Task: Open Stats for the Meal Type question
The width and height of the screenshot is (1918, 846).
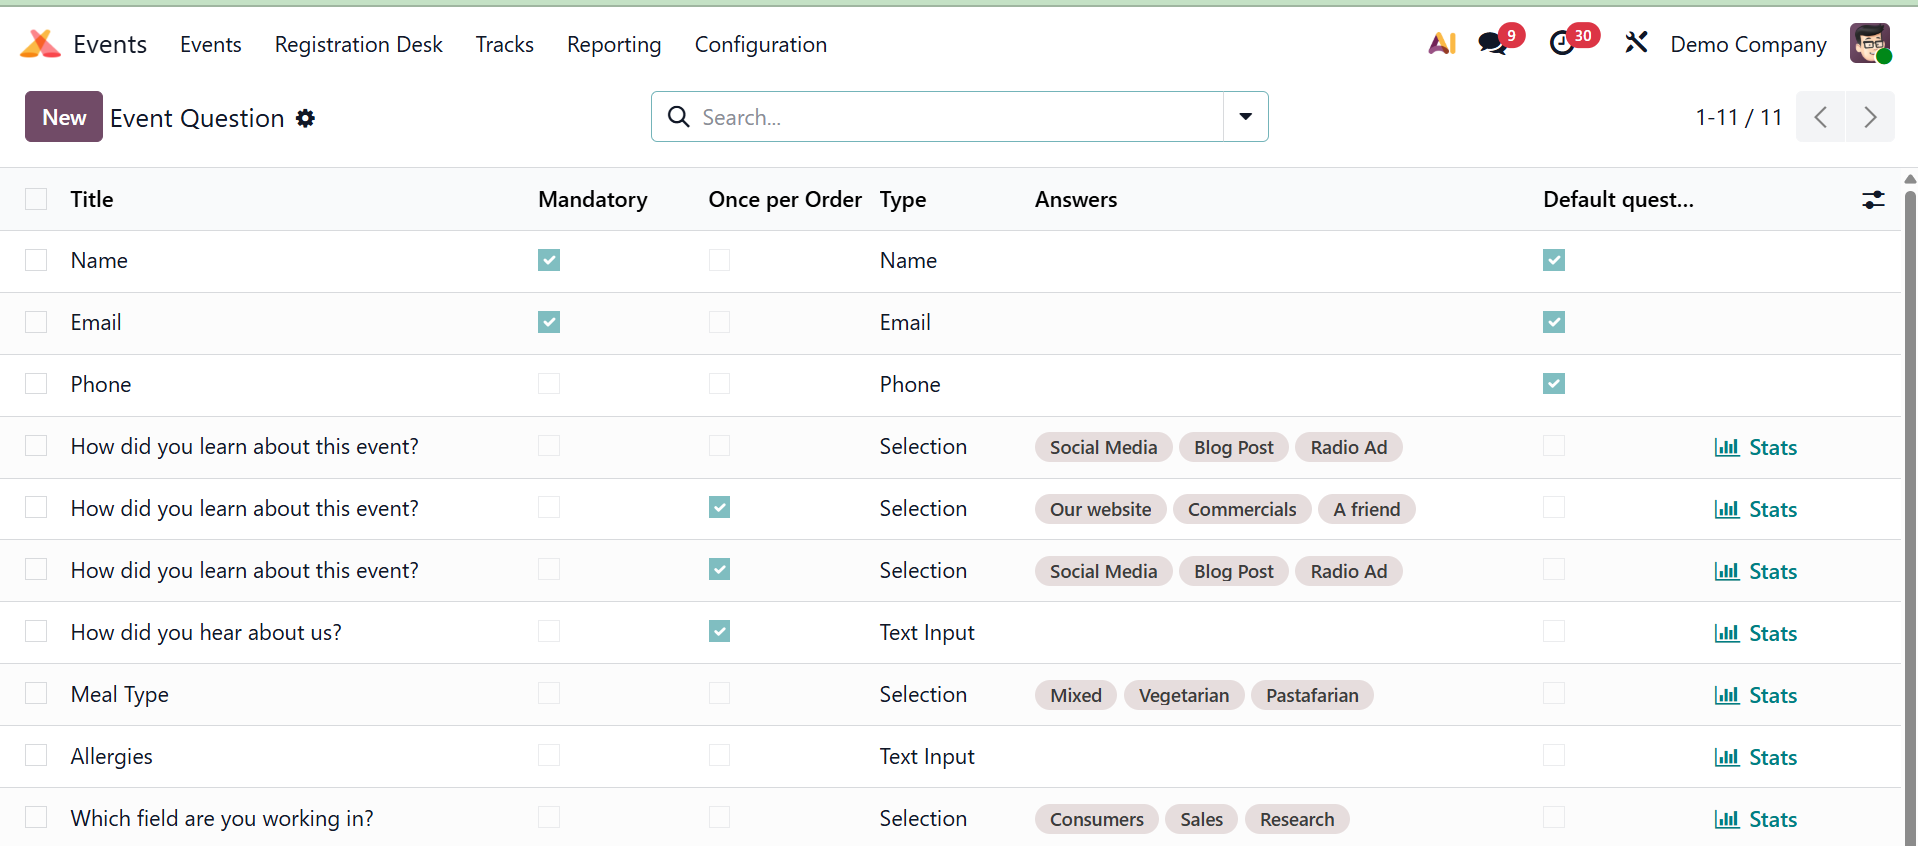Action: coord(1756,695)
